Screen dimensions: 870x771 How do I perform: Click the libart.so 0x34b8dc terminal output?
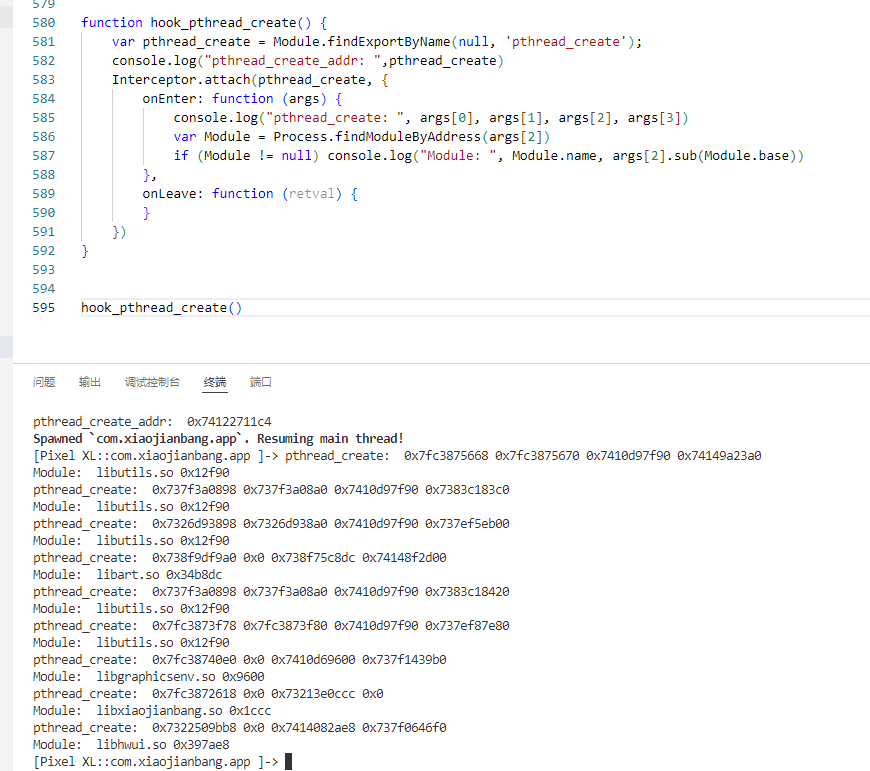pyautogui.click(x=160, y=575)
